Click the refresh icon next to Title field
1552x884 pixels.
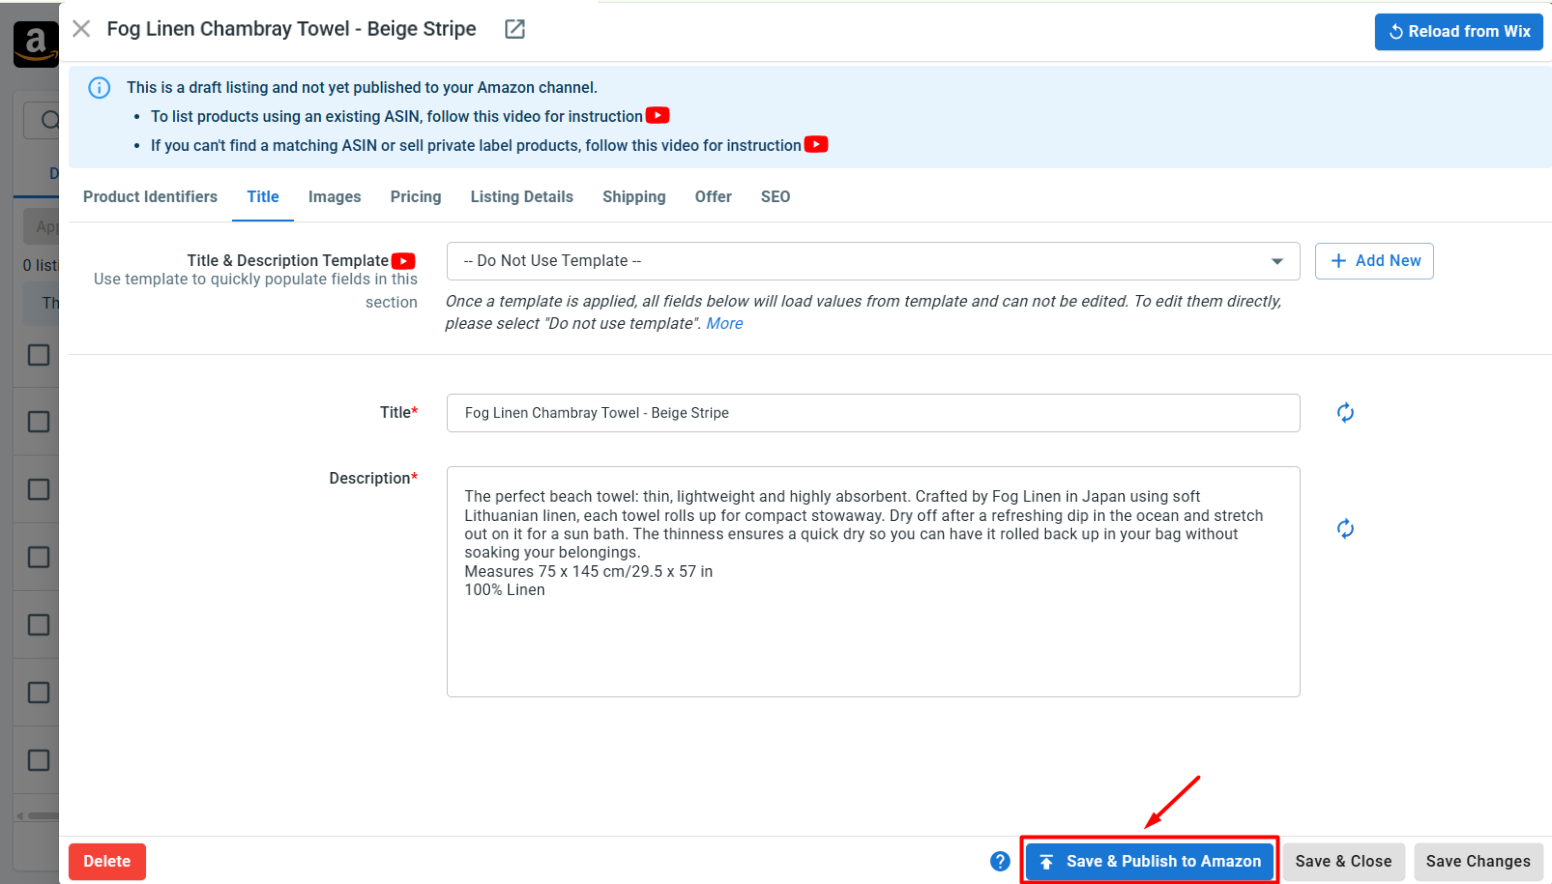point(1345,412)
